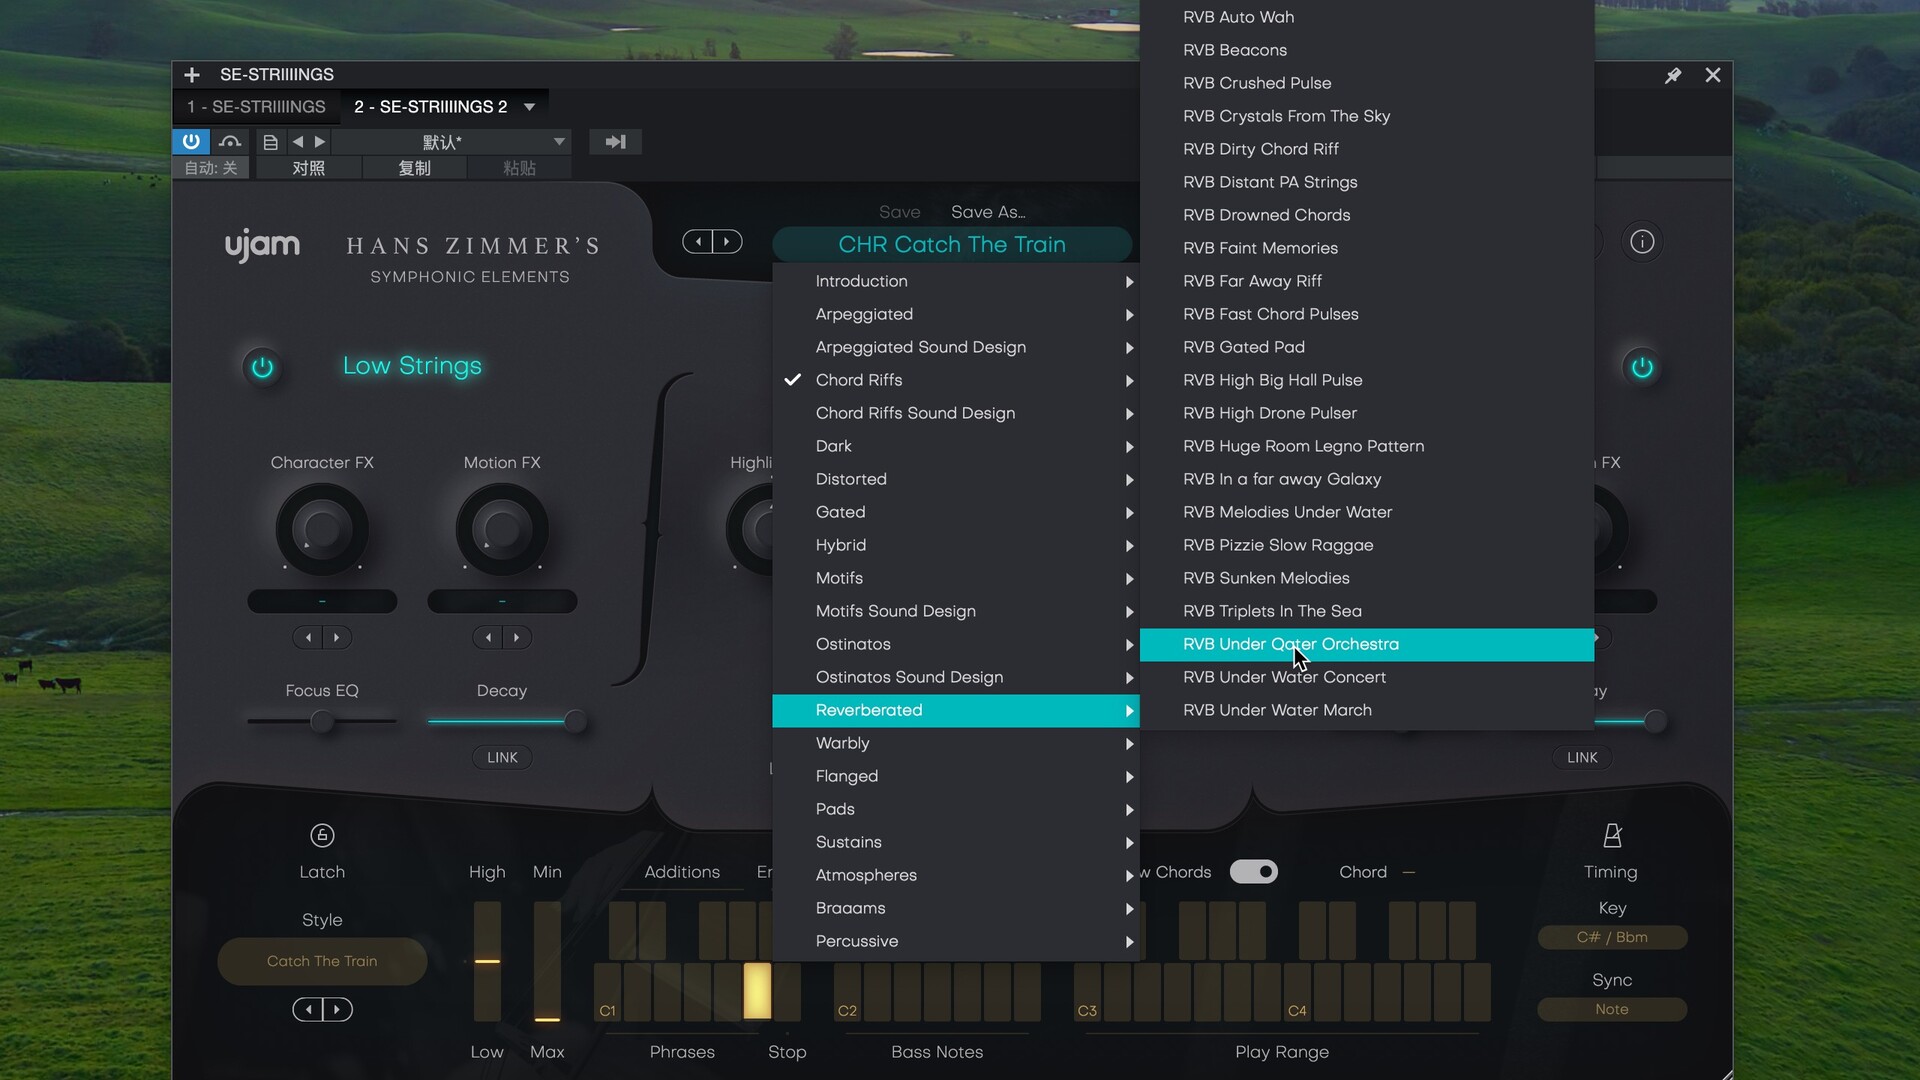1920x1080 pixels.
Task: Toggle the Chords switch
Action: click(x=1254, y=872)
